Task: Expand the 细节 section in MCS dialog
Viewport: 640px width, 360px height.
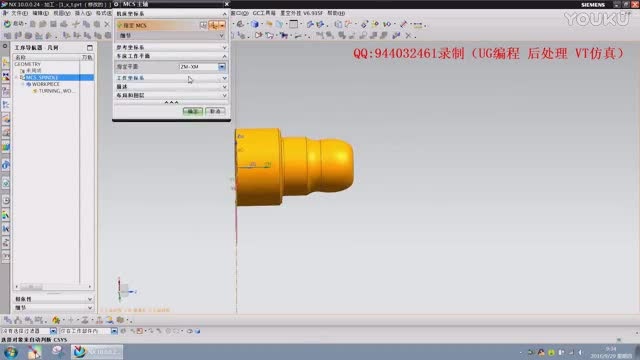Action: click(171, 36)
